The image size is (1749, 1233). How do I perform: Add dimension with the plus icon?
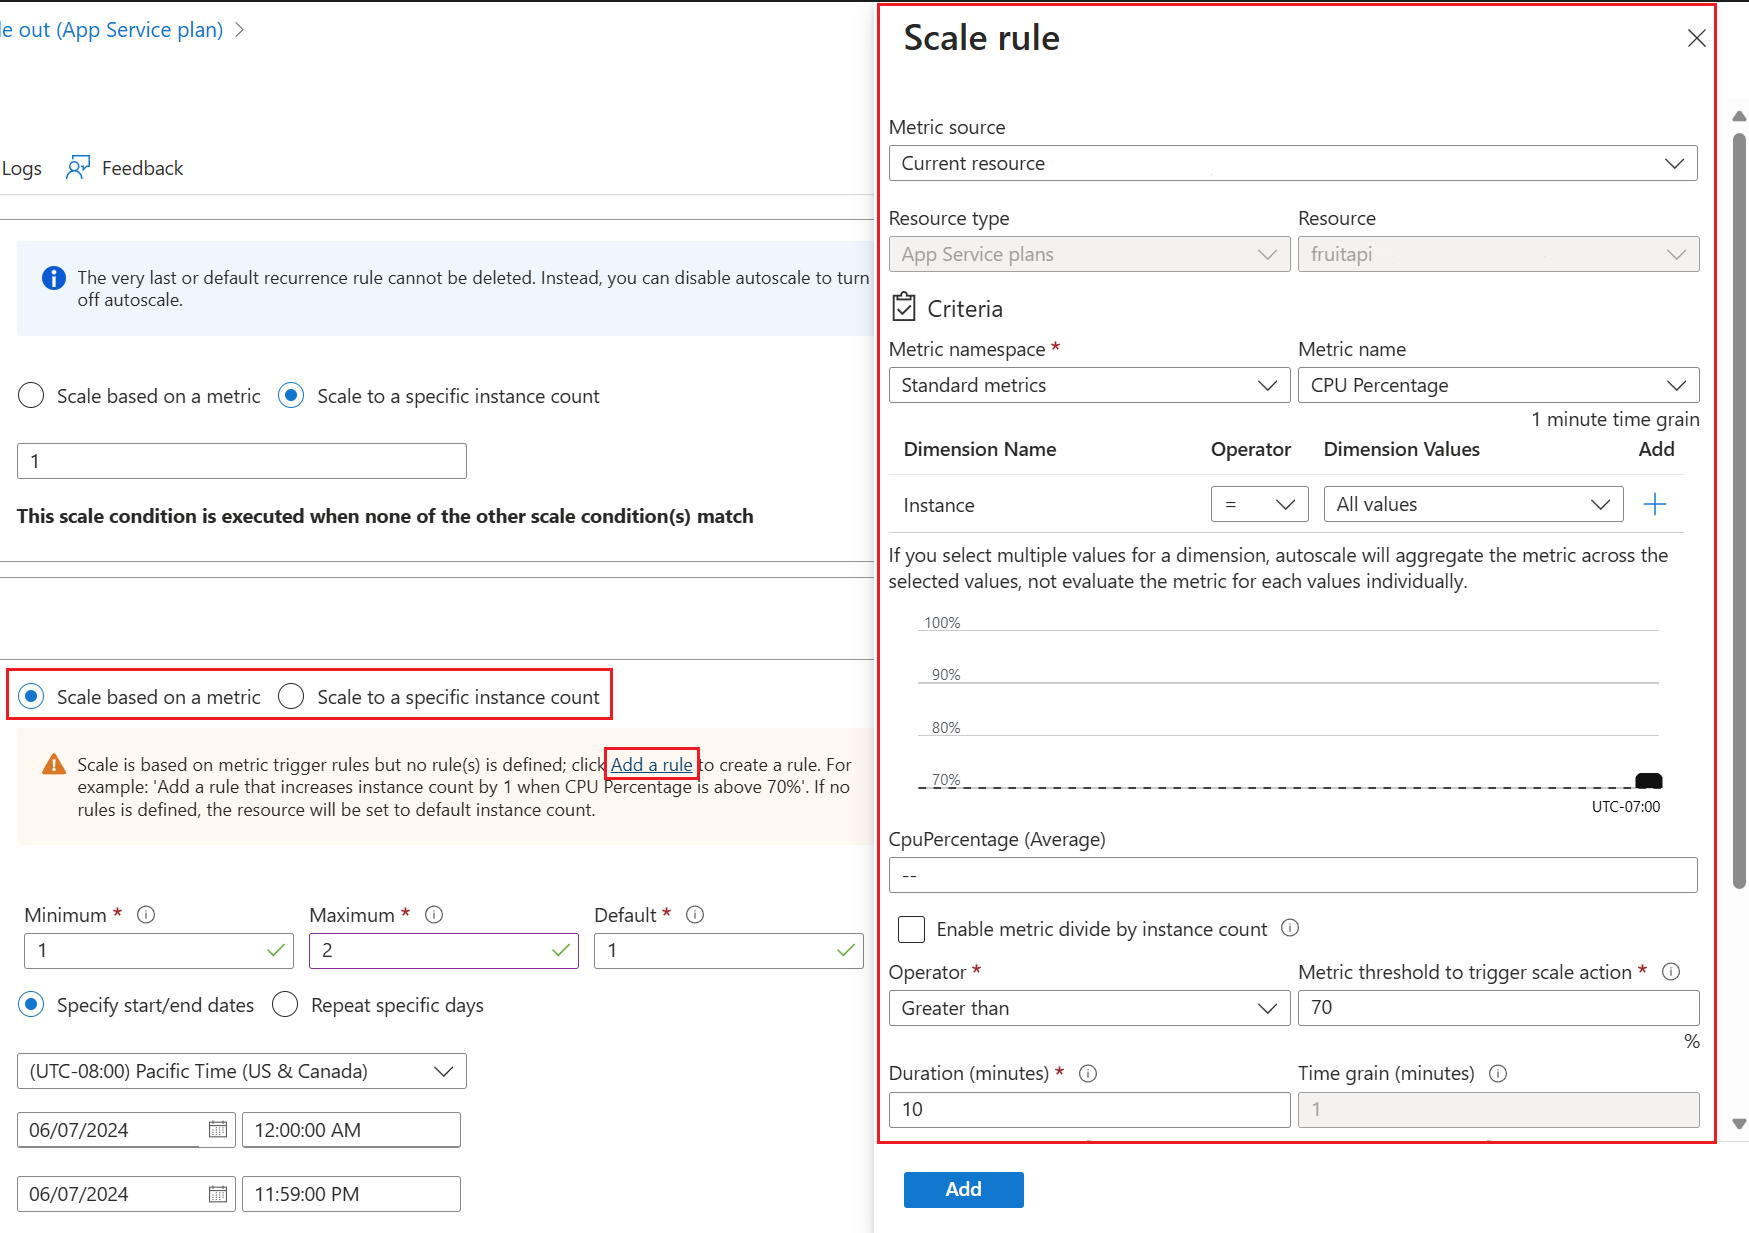coord(1655,504)
